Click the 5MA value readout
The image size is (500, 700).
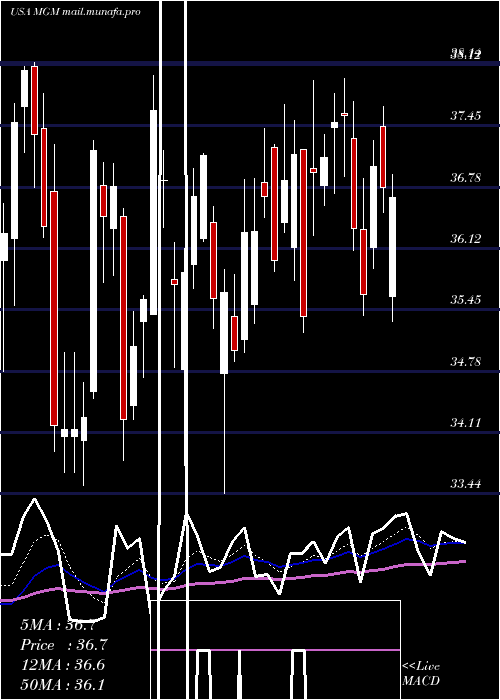(x=58, y=625)
